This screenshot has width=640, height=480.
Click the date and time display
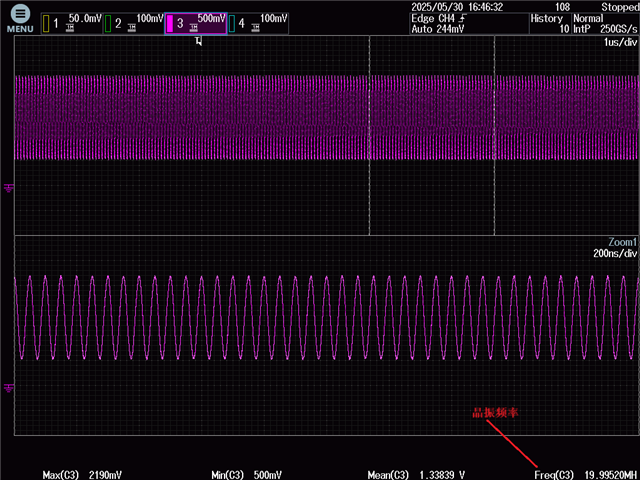click(456, 7)
